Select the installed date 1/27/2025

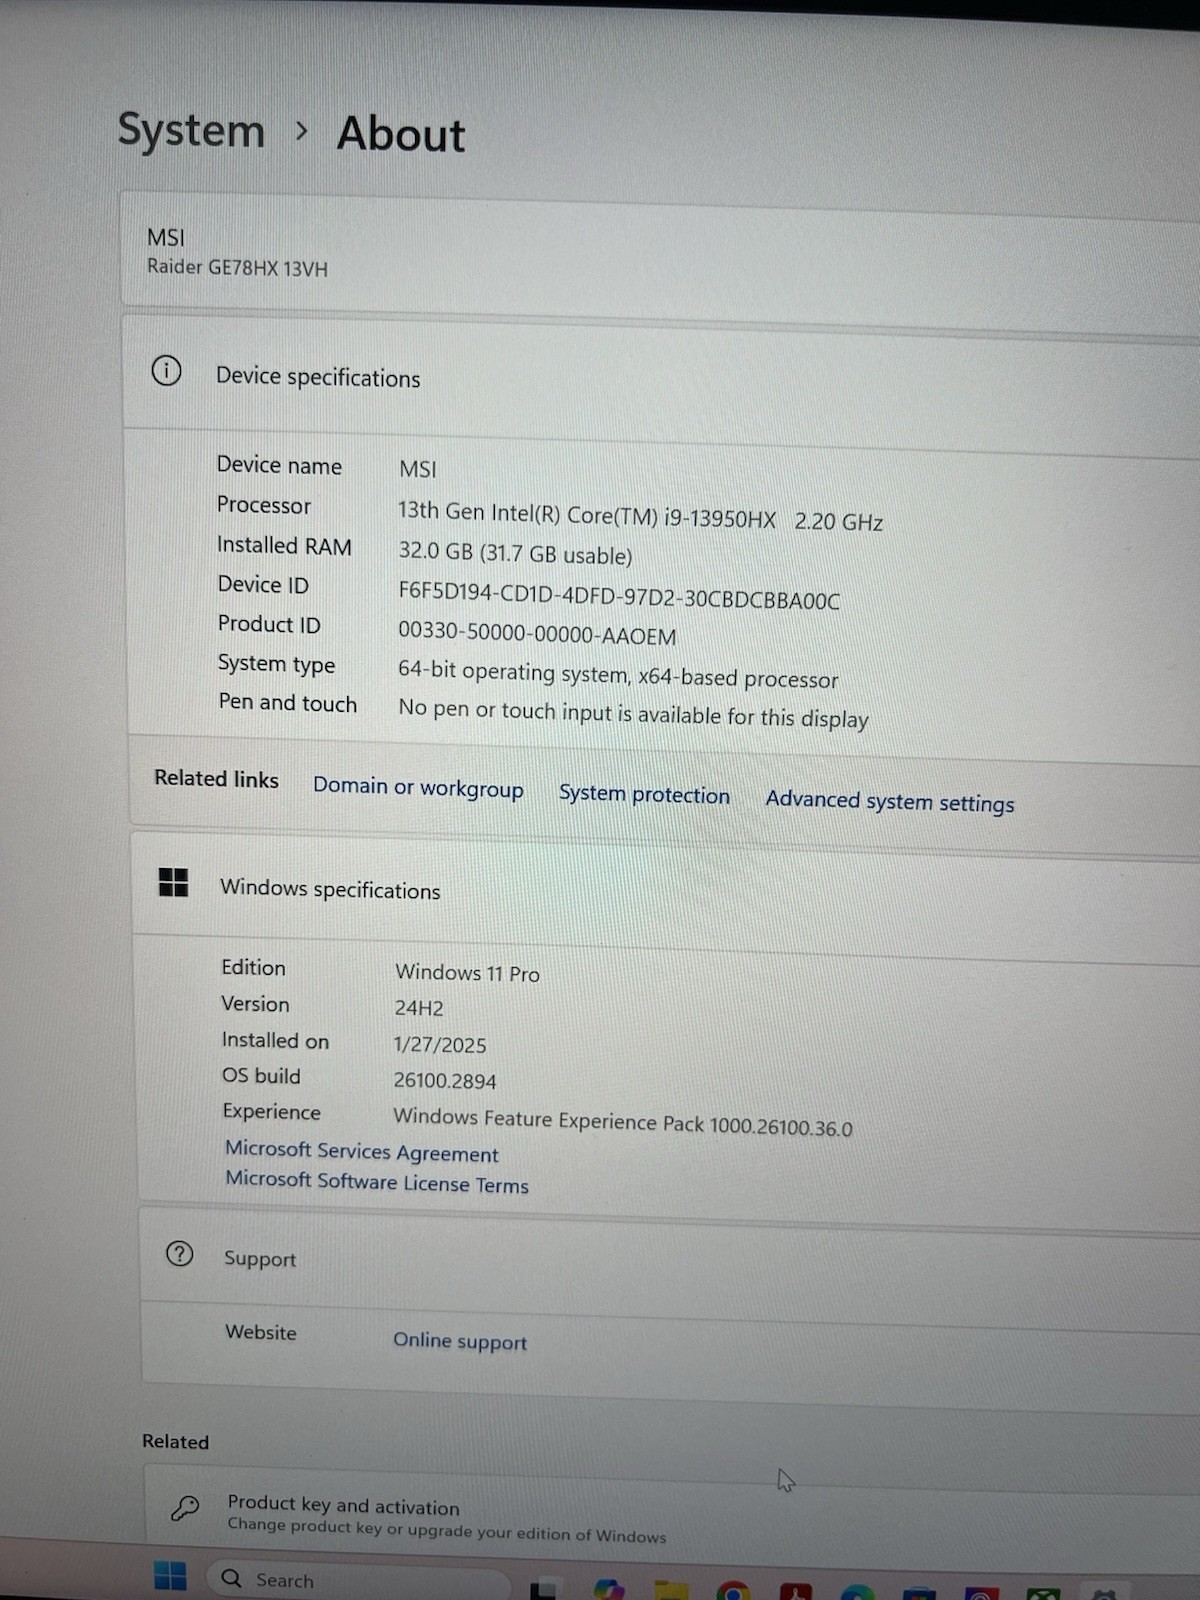[x=440, y=1044]
